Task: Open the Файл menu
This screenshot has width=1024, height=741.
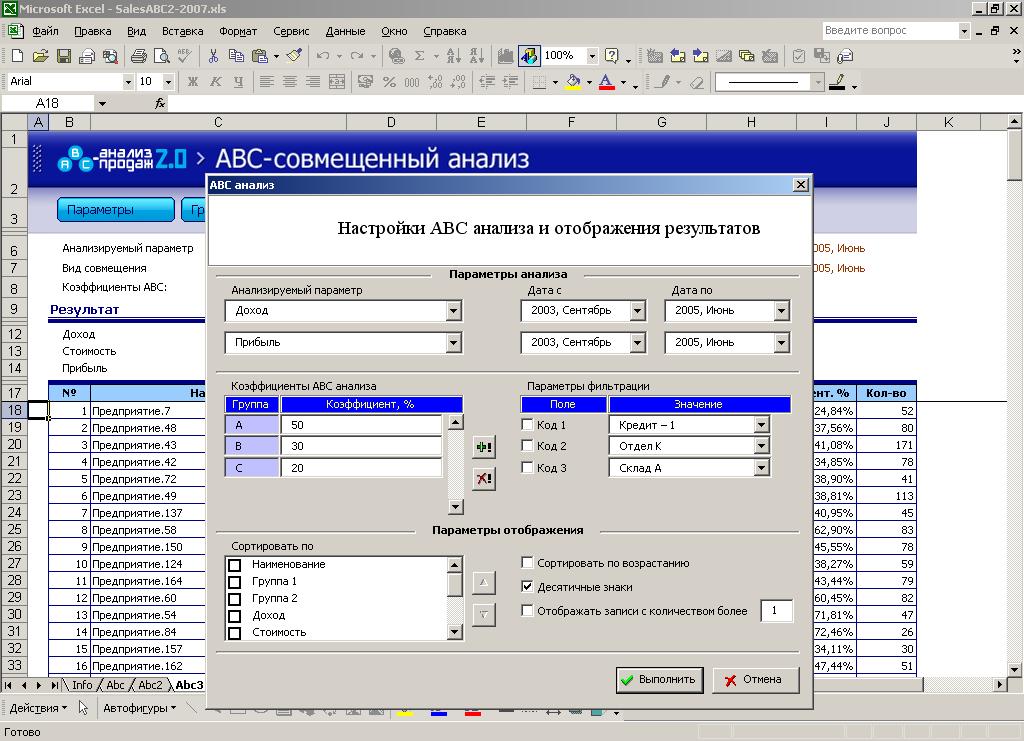Action: coord(45,31)
